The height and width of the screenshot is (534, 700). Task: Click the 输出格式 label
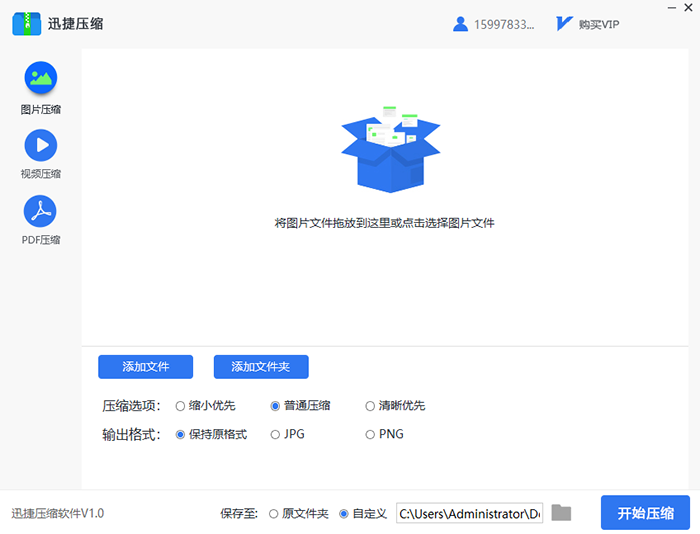pyautogui.click(x=131, y=434)
